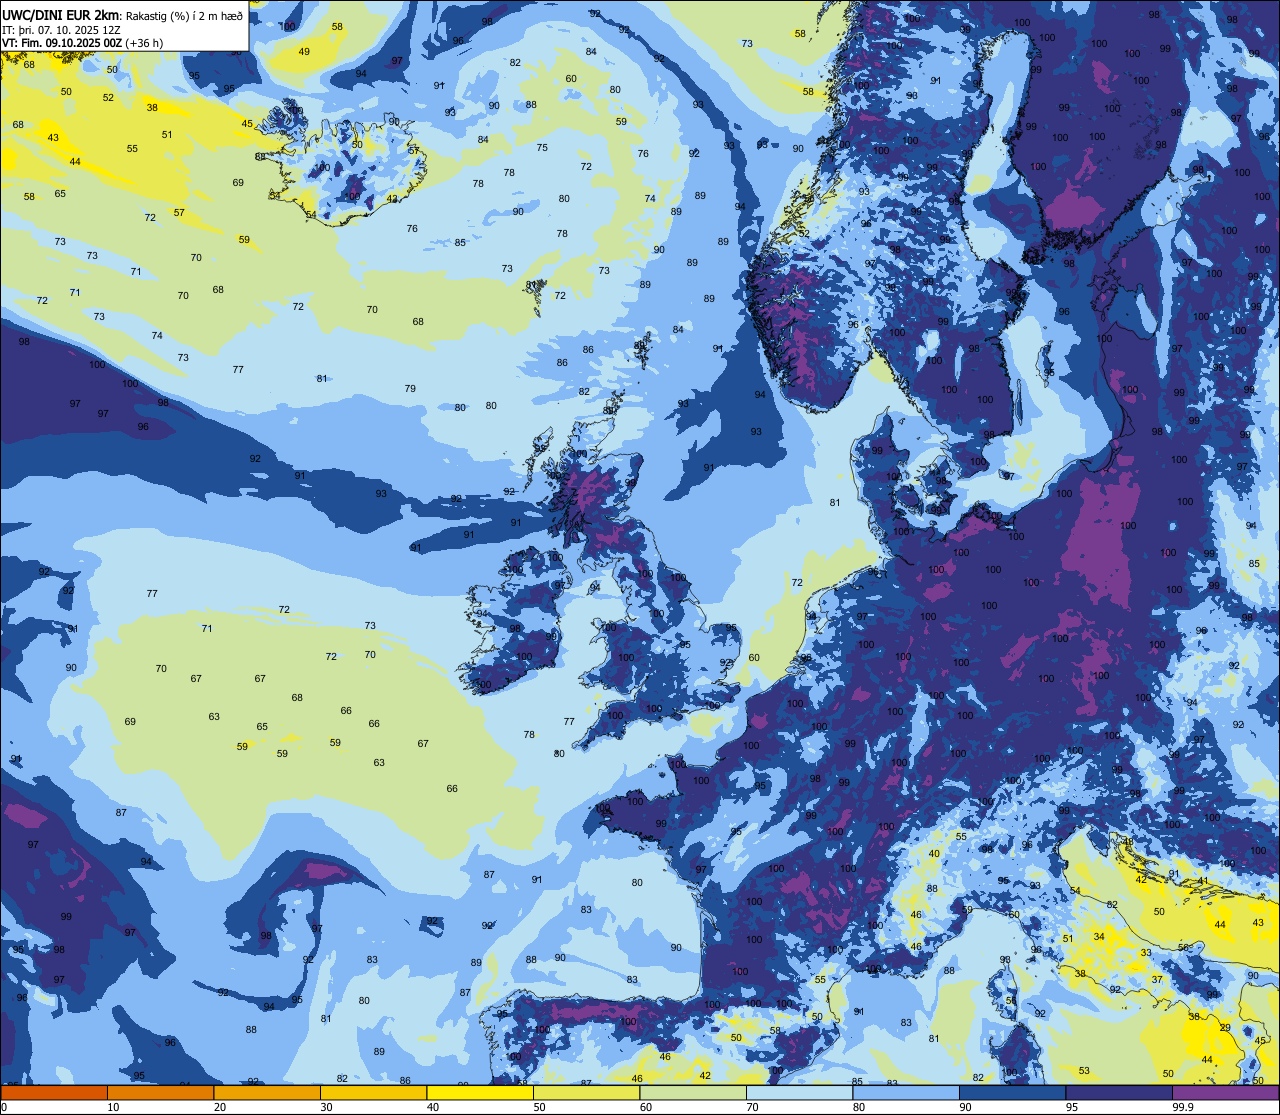Screen dimensions: 1280x1115
Task: Click the 'VT: Fim. 09.10.2025 00Z (+36 h)' line
Action: 83,43
